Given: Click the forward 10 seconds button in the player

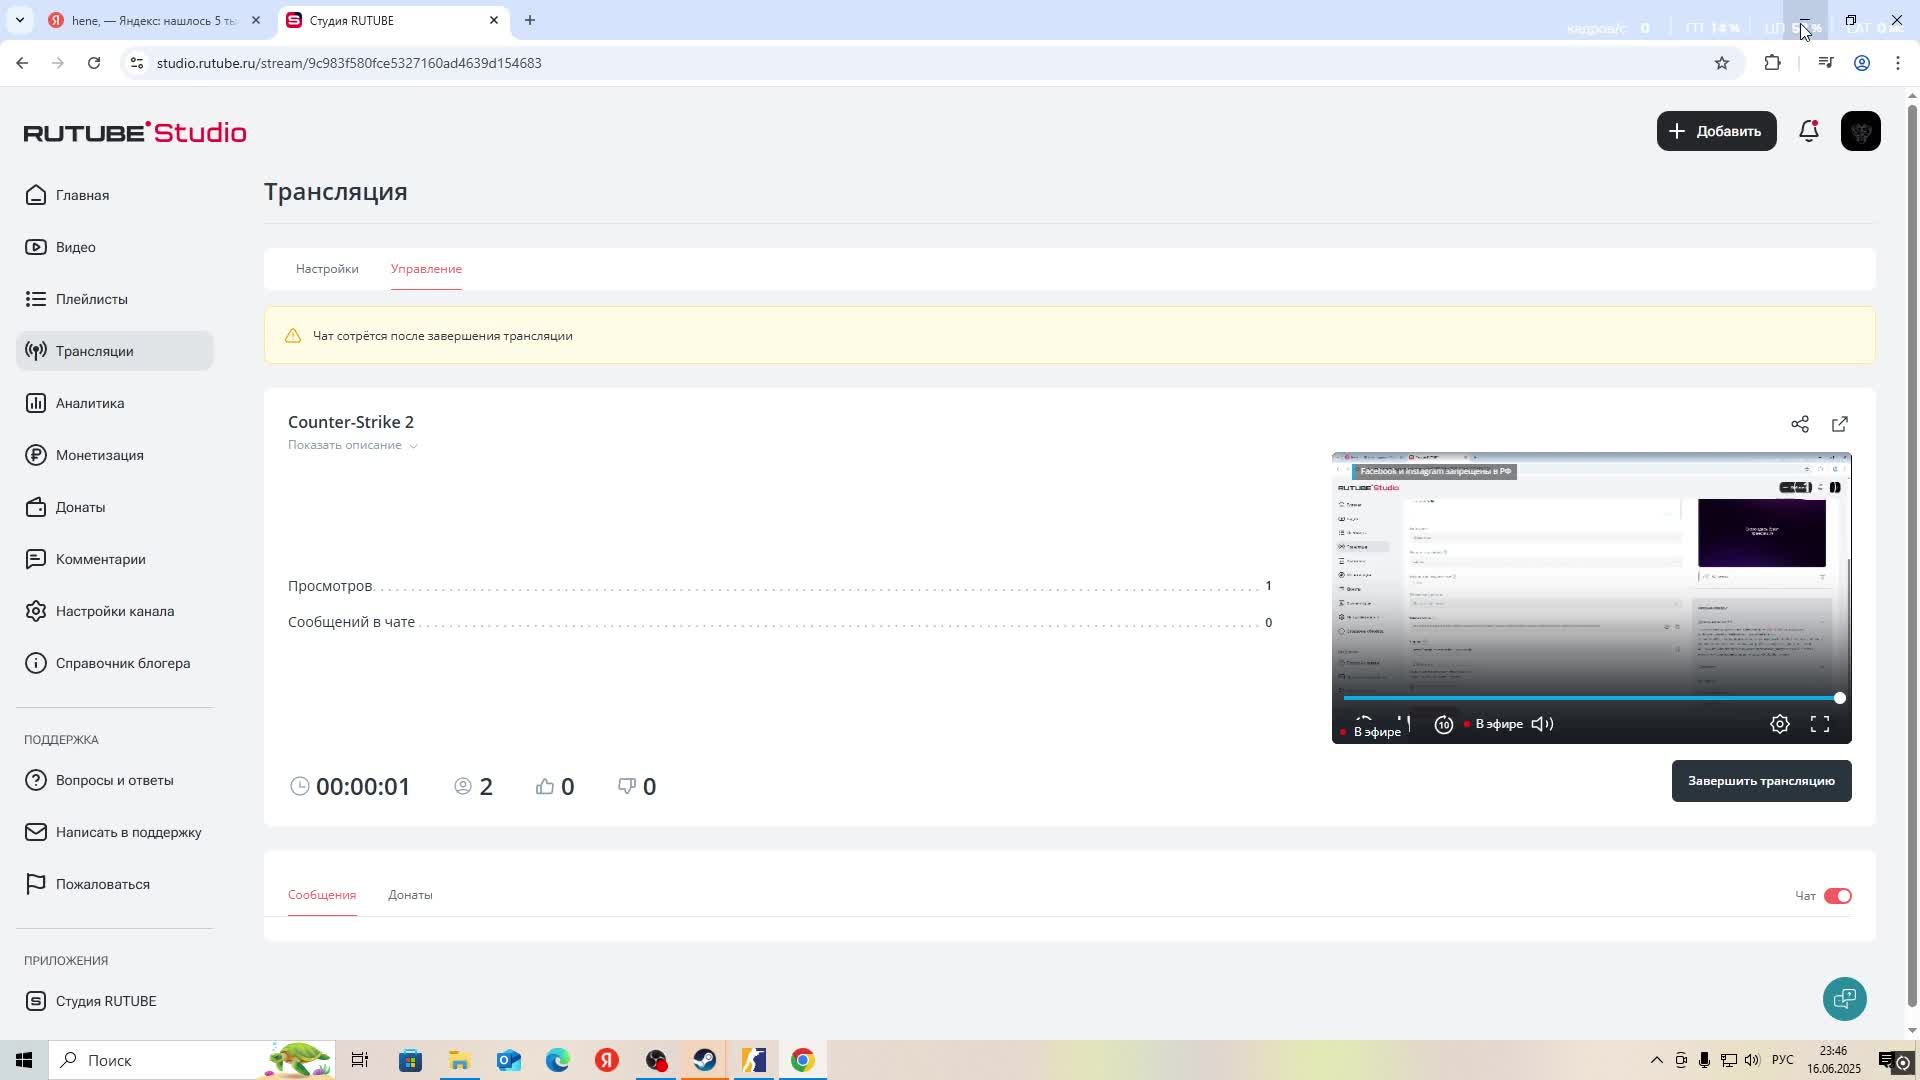Looking at the screenshot, I should 1444,725.
